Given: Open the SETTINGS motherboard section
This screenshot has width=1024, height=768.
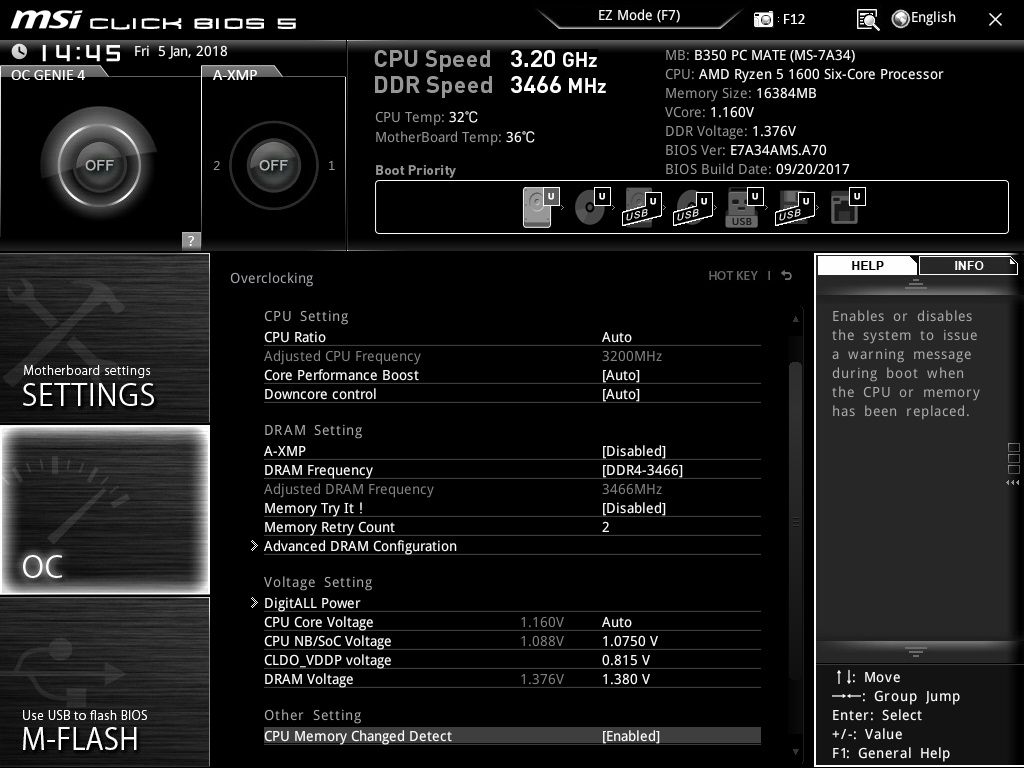Looking at the screenshot, I should 104,338.
